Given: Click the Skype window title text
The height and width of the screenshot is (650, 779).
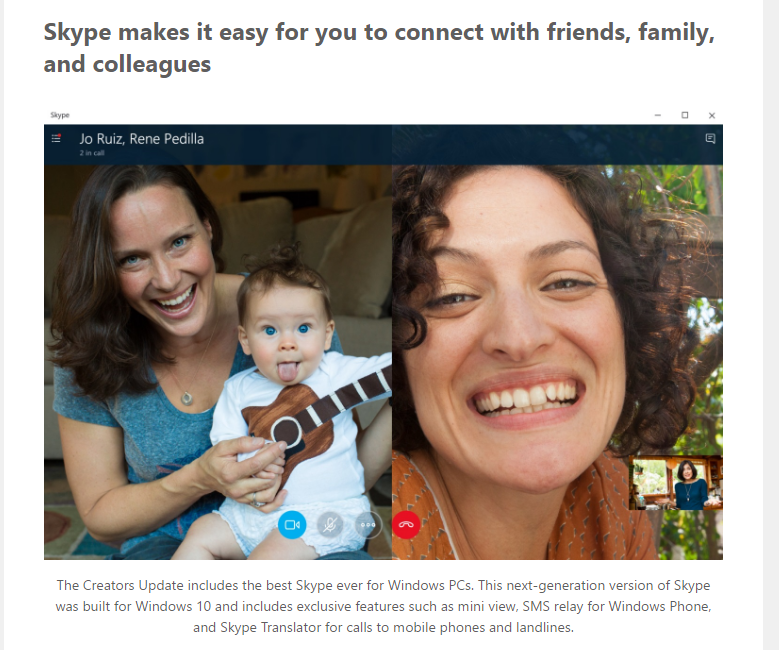Looking at the screenshot, I should pyautogui.click(x=60, y=115).
